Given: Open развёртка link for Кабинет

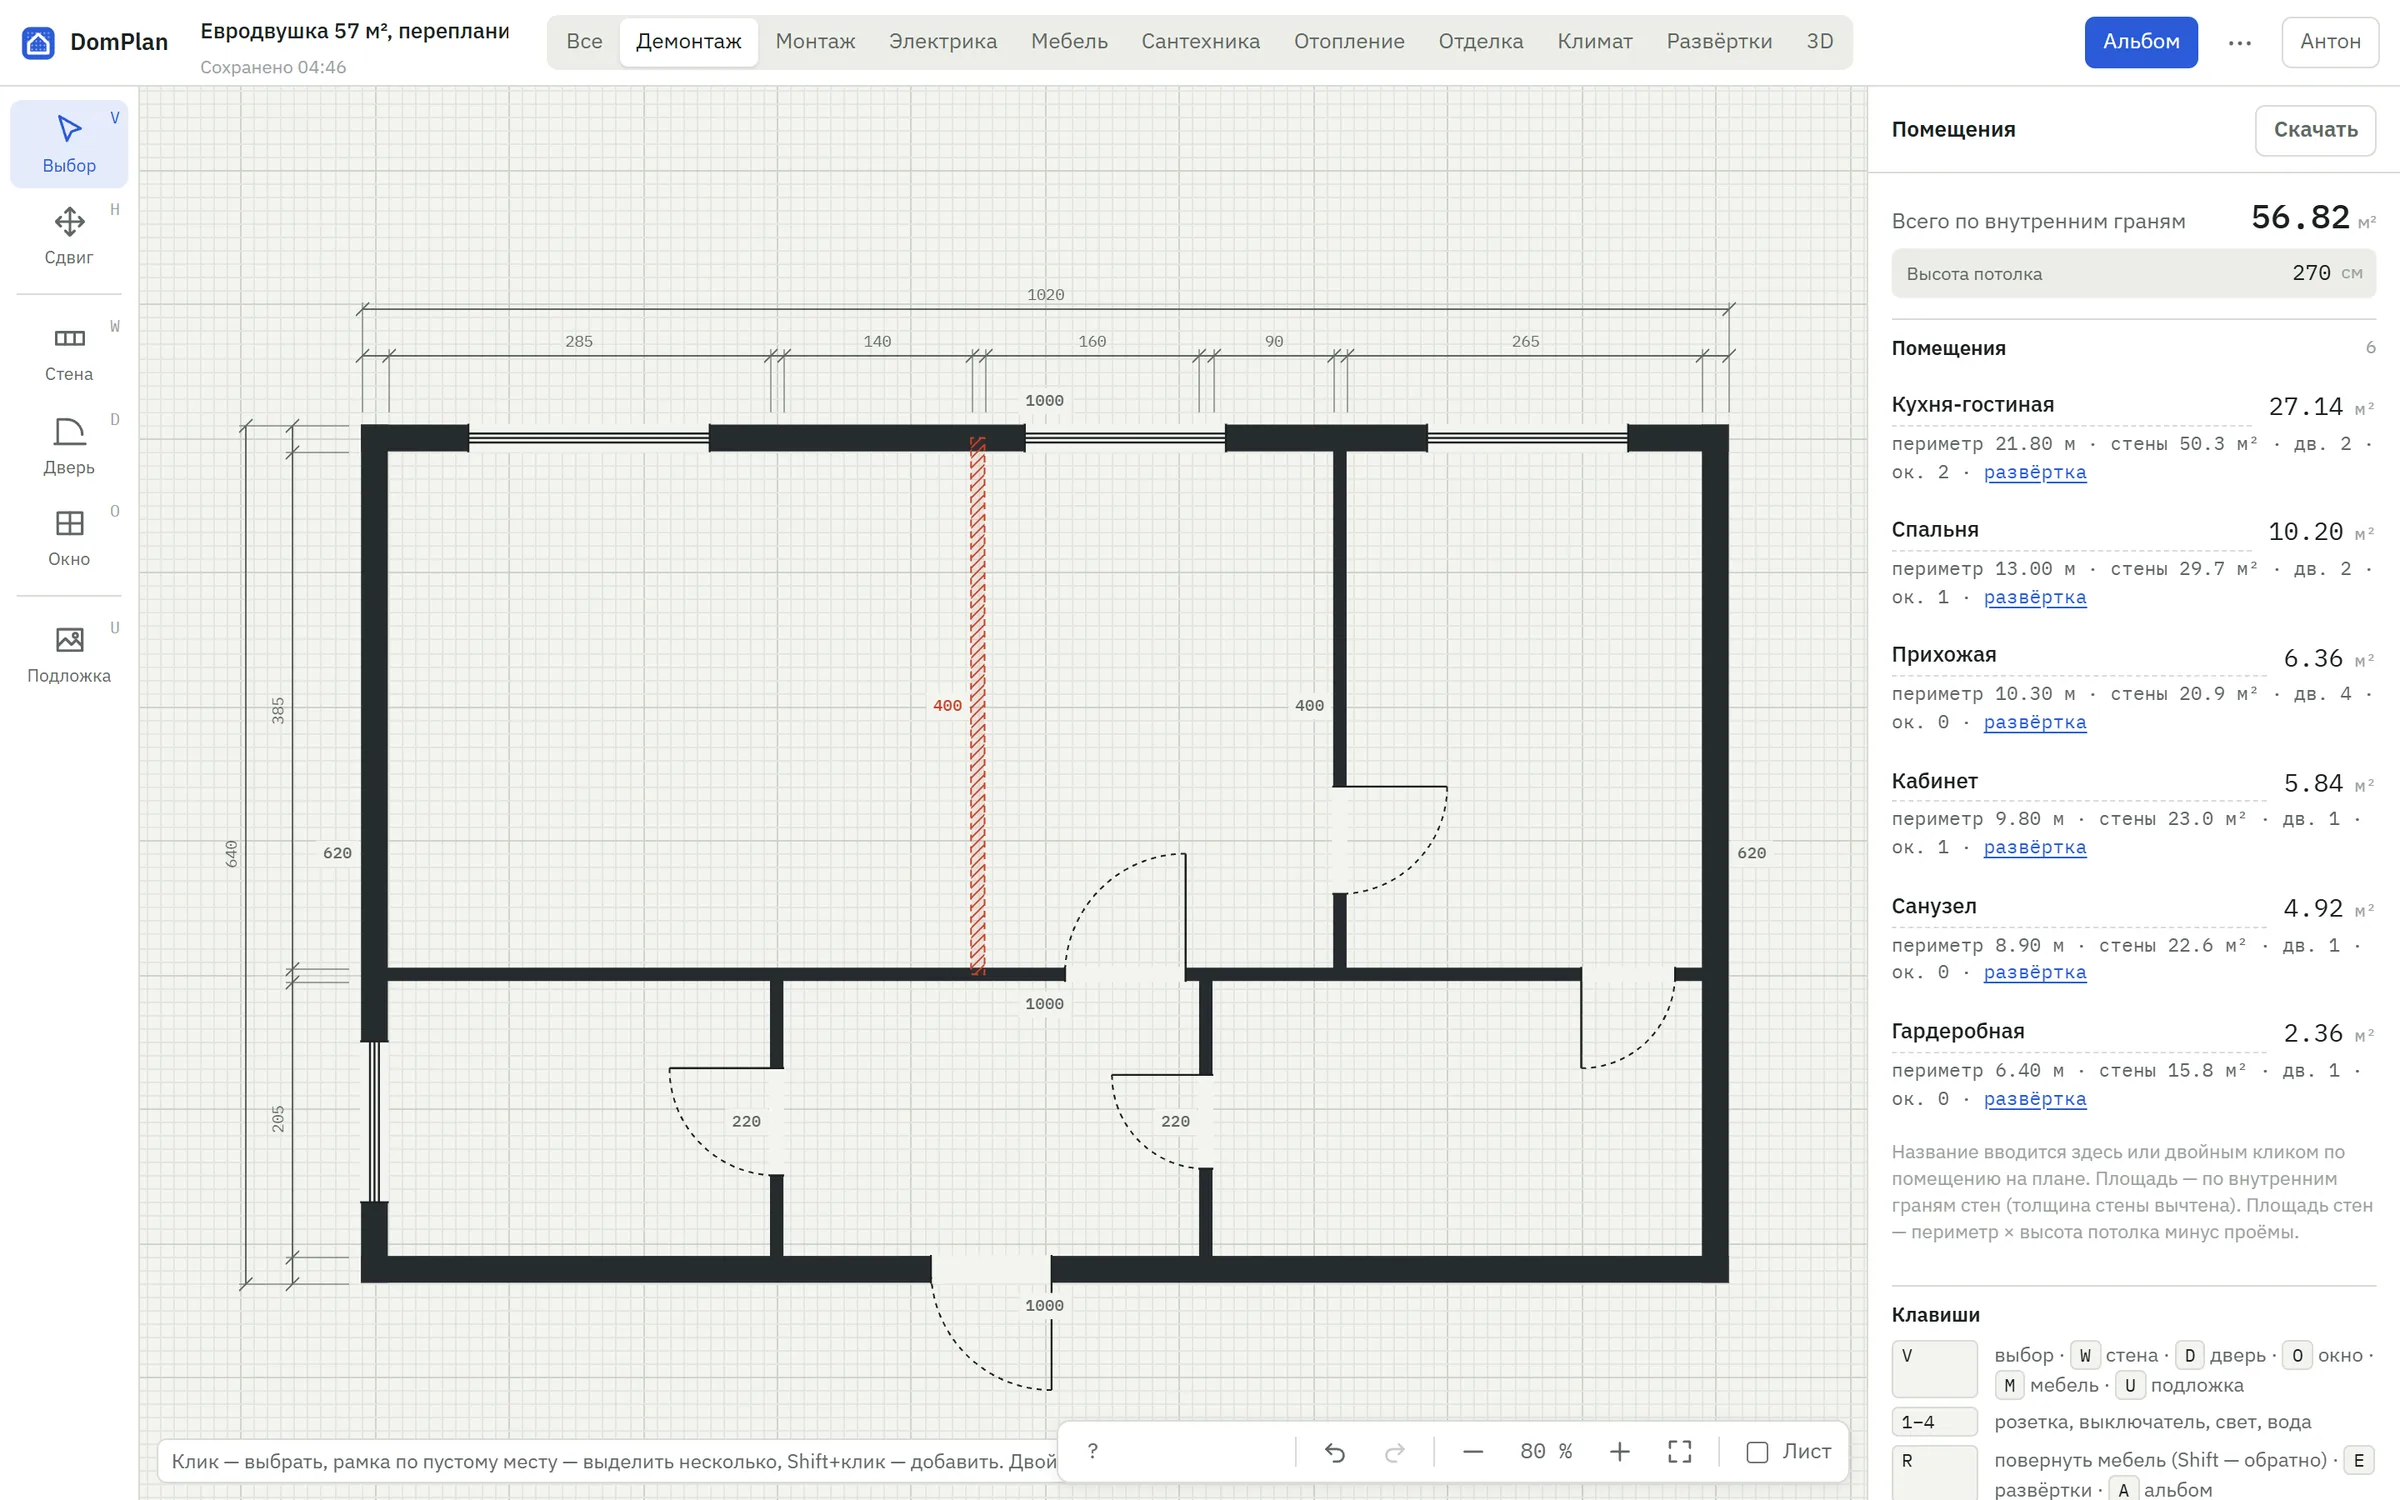Looking at the screenshot, I should (x=2035, y=847).
